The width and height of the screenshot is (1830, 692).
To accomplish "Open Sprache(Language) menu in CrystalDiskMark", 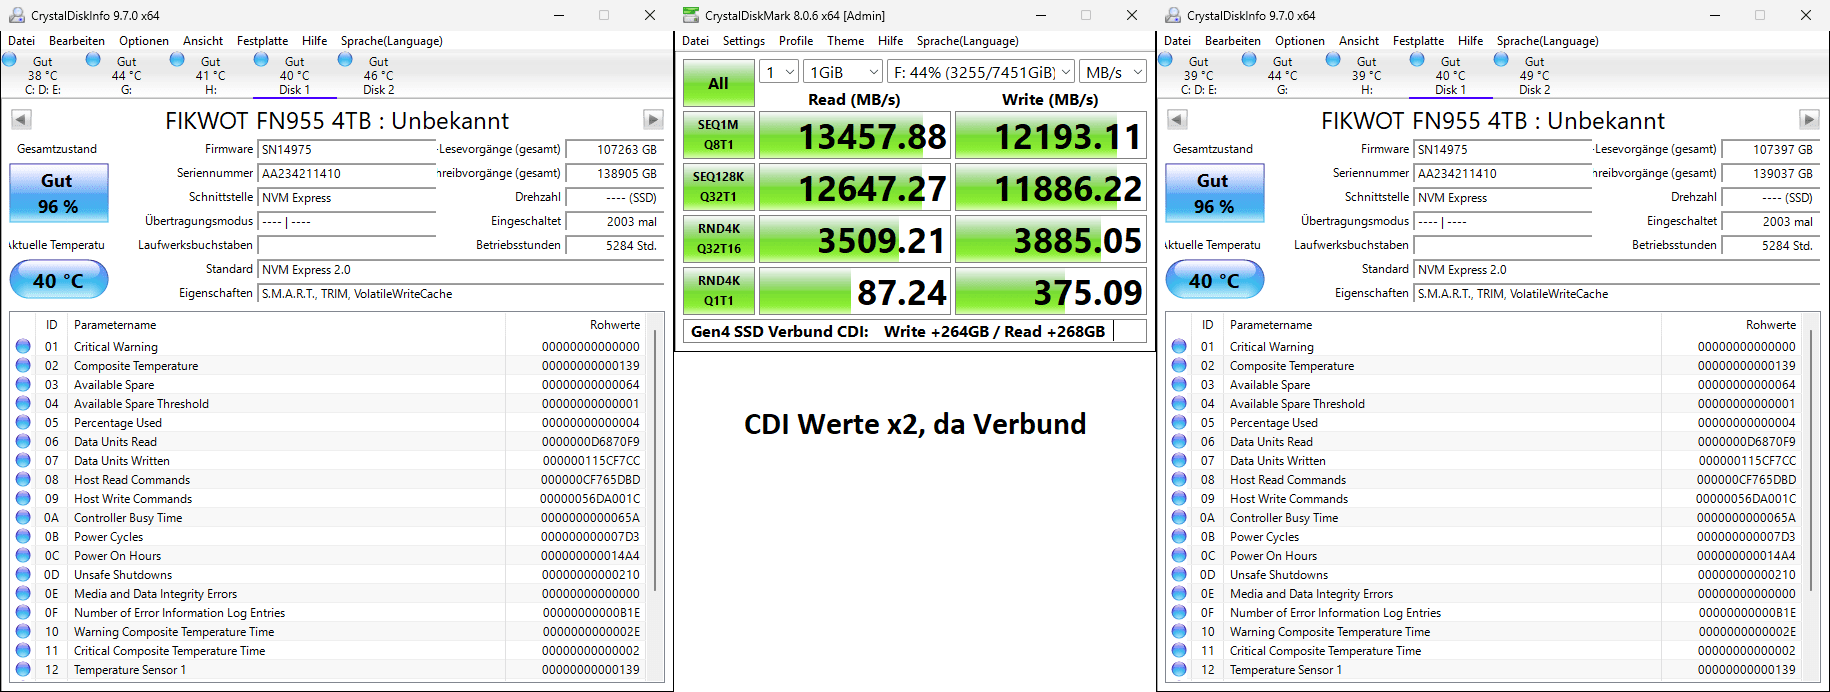I will tap(968, 41).
